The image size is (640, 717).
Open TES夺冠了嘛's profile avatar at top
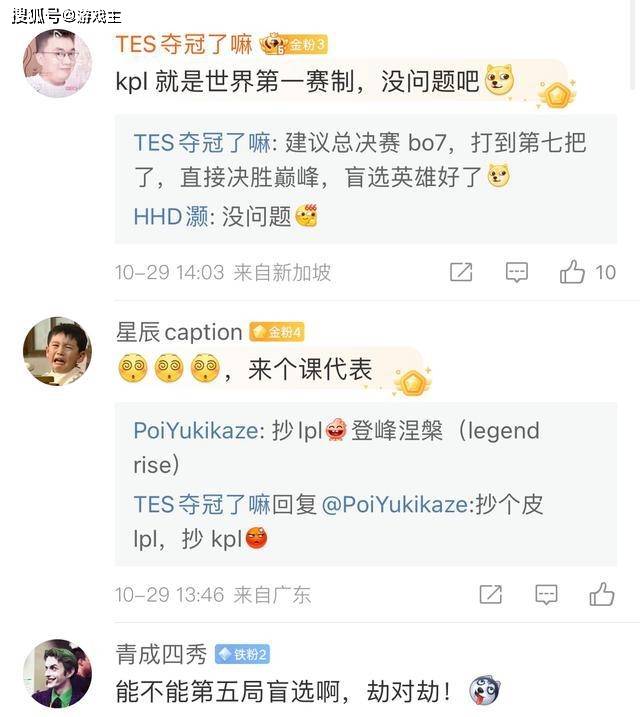click(x=57, y=63)
